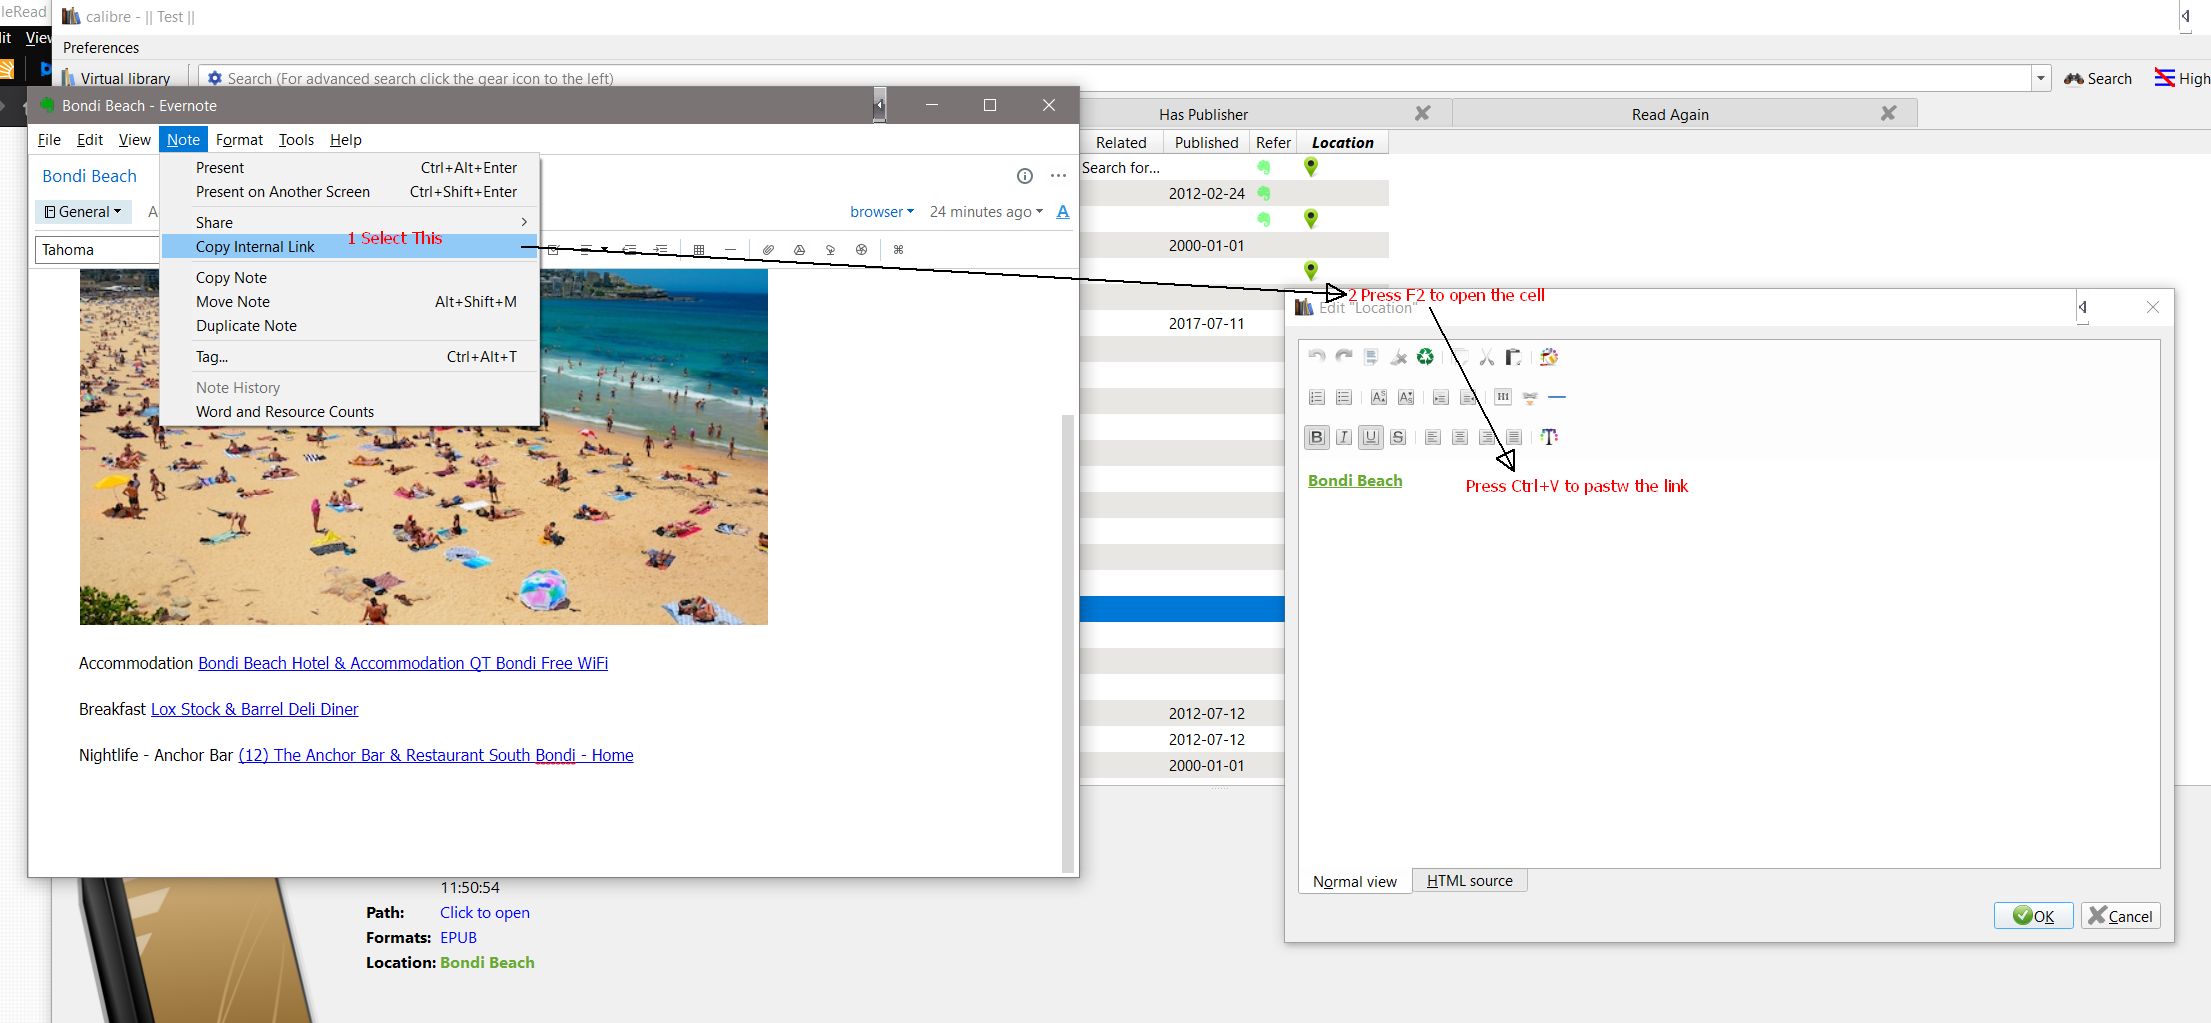Insert a table in the Evernote note
The height and width of the screenshot is (1023, 2211).
click(699, 250)
